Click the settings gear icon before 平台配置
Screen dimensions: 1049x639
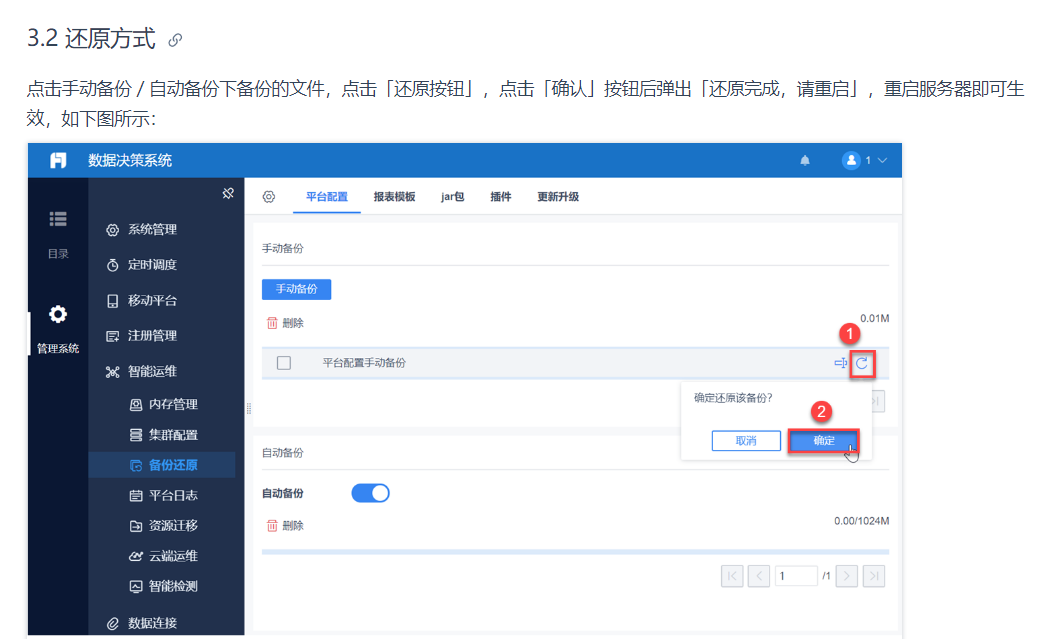[x=268, y=197]
